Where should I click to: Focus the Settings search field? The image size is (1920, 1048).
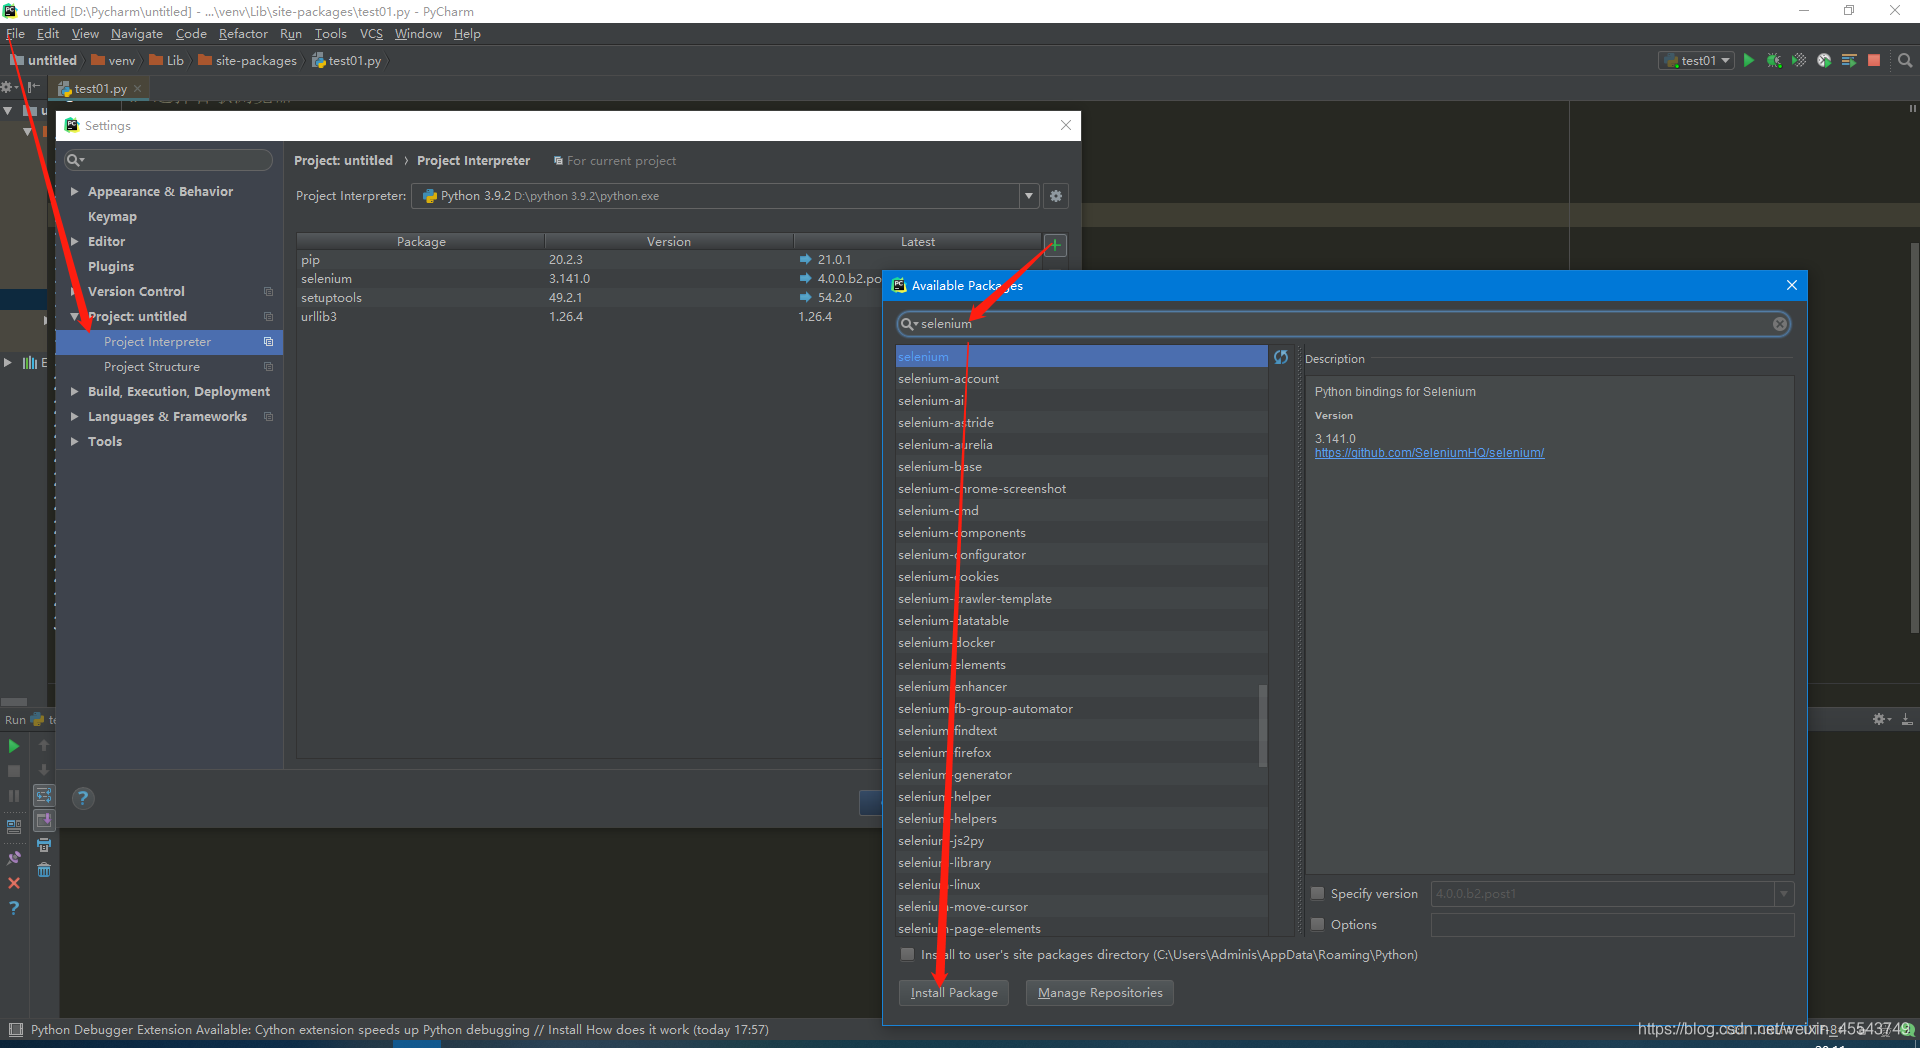(169, 160)
